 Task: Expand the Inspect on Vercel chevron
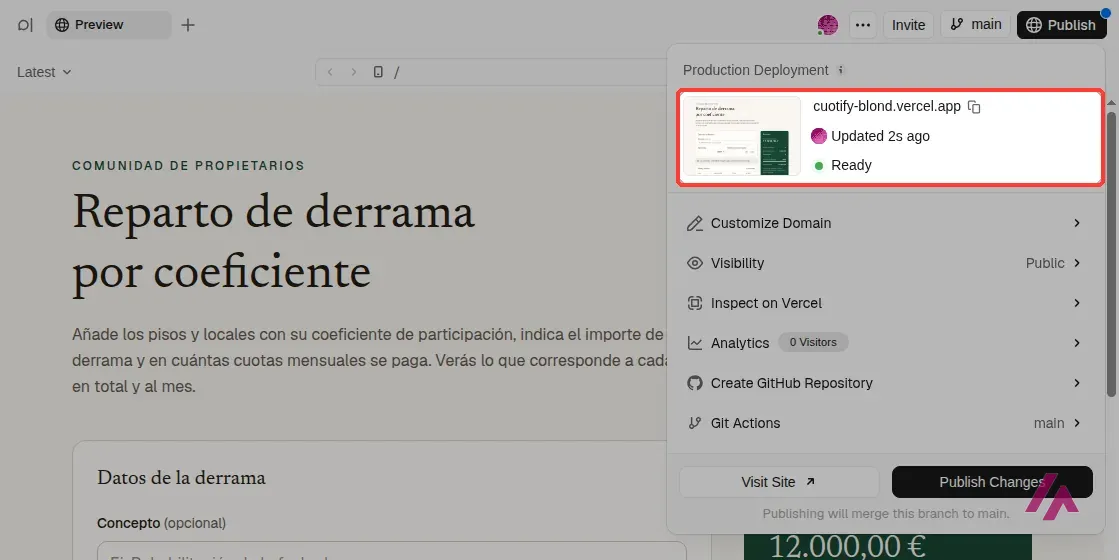pyautogui.click(x=1077, y=303)
